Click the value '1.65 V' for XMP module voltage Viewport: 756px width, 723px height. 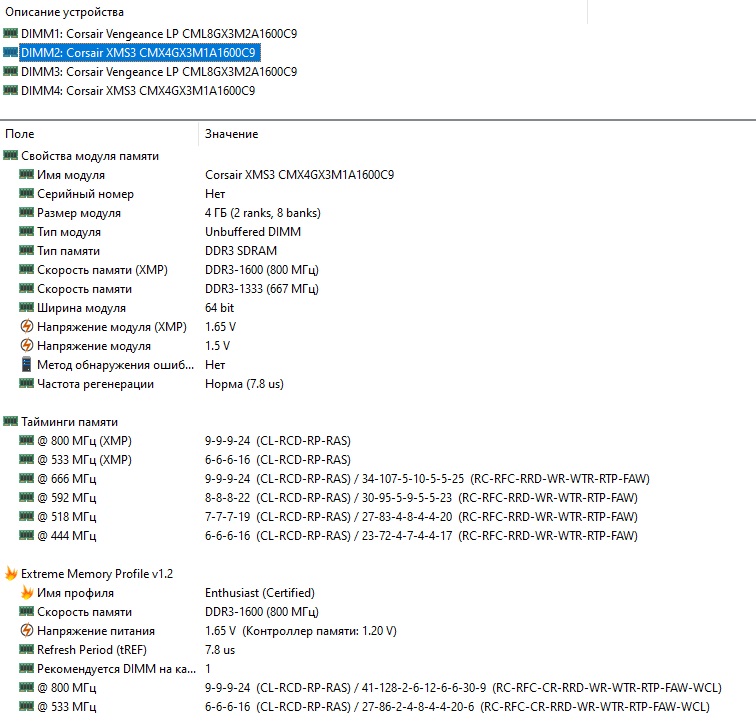point(220,327)
